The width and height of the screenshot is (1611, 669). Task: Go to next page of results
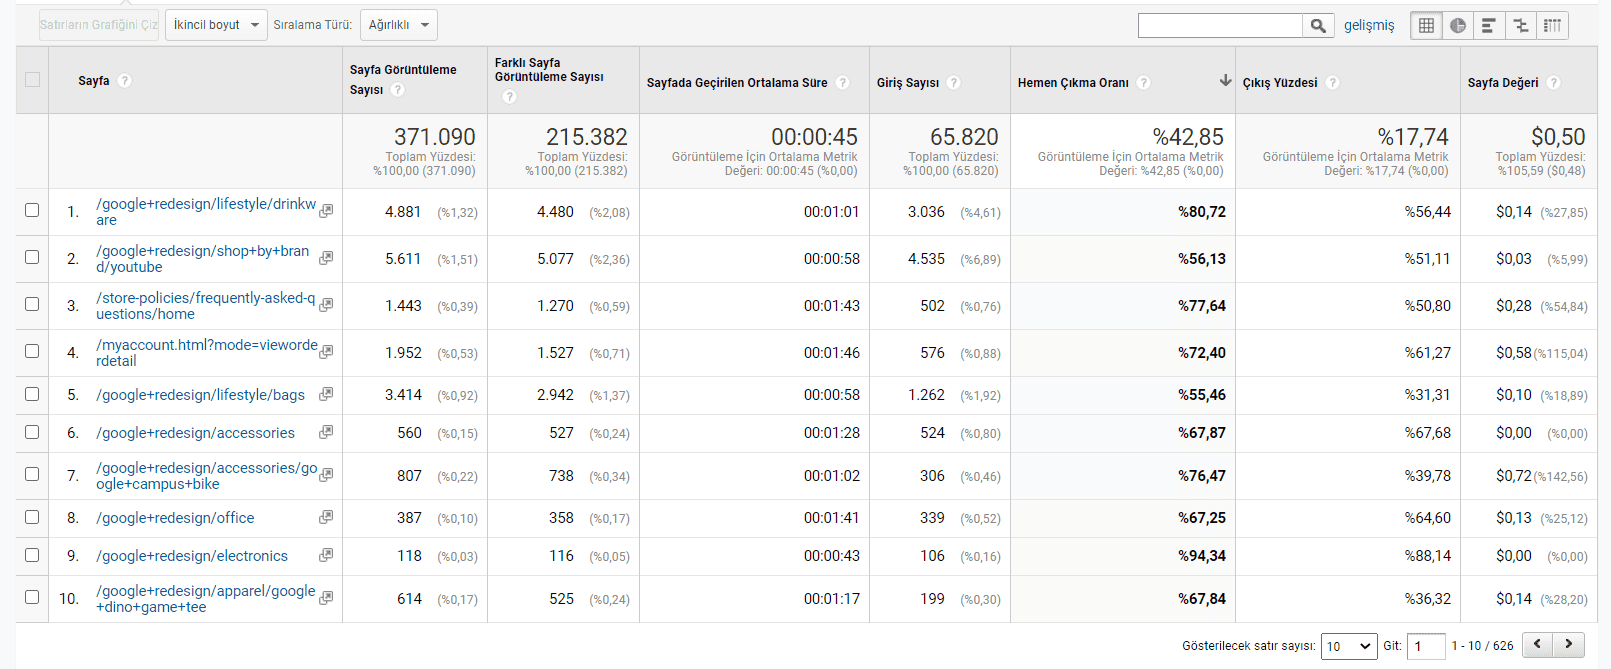click(x=1568, y=645)
